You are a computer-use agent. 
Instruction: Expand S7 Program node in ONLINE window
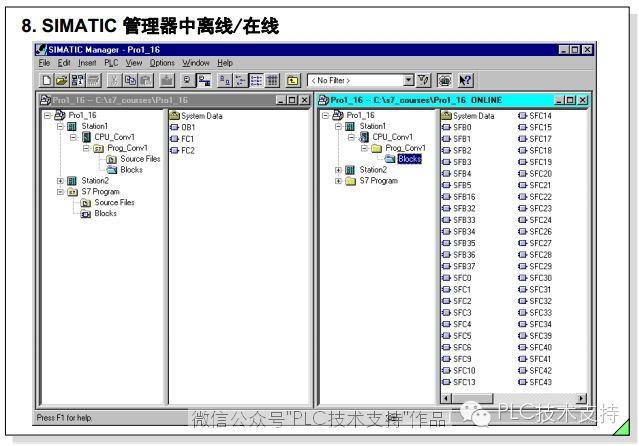(x=338, y=181)
